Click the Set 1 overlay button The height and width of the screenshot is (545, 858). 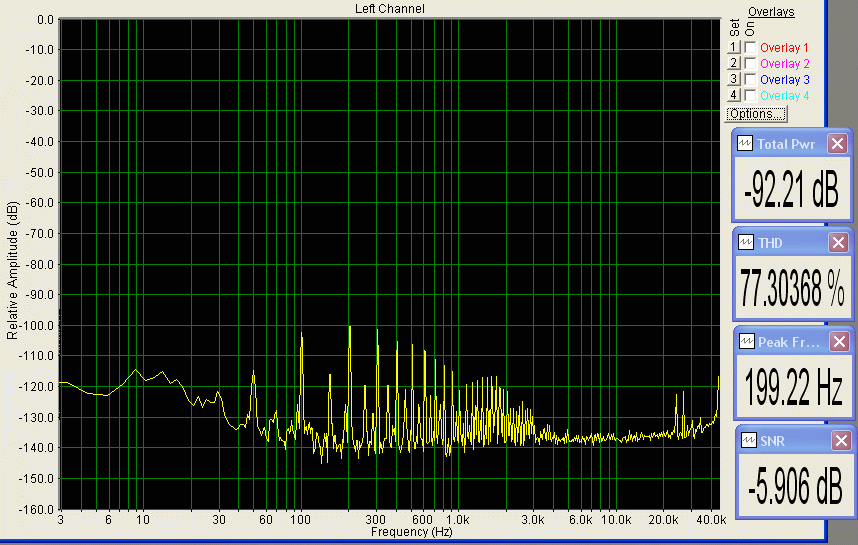tap(734, 47)
